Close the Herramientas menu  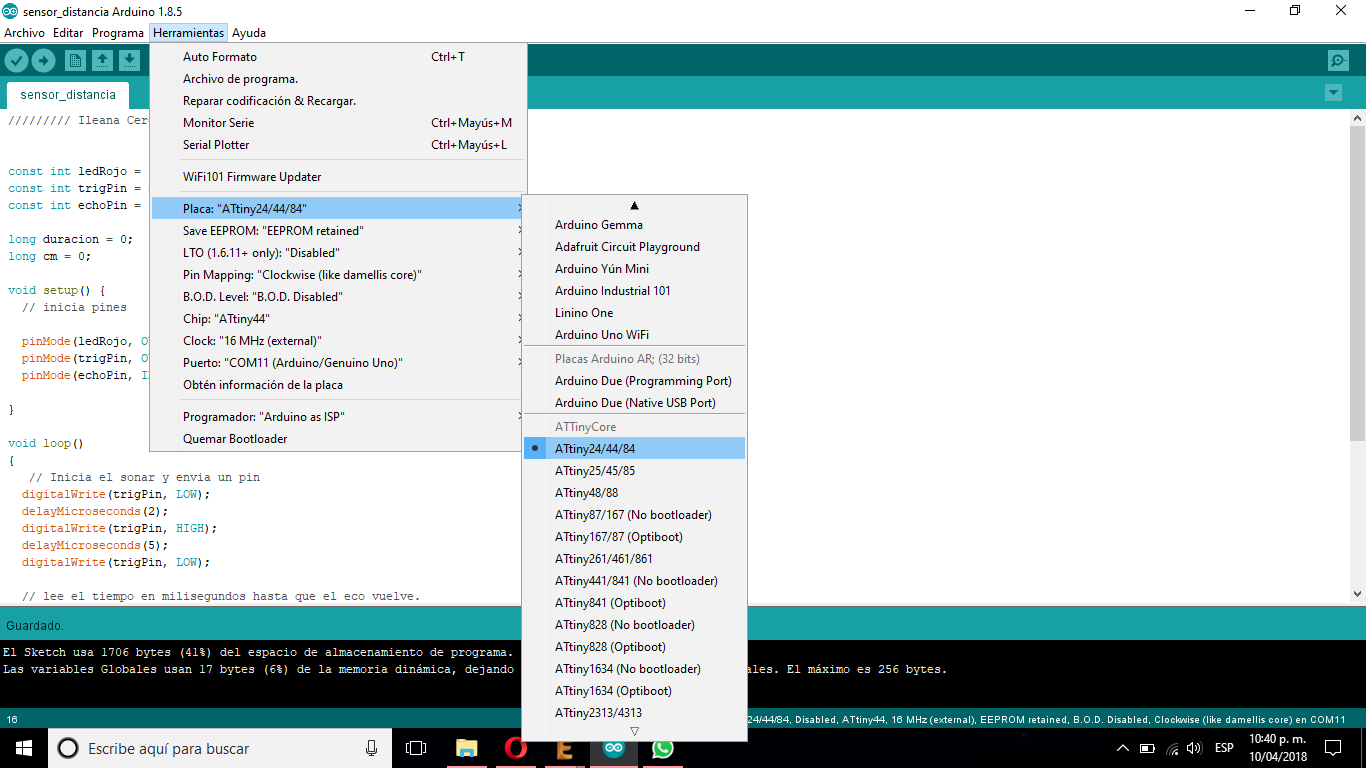[x=189, y=33]
